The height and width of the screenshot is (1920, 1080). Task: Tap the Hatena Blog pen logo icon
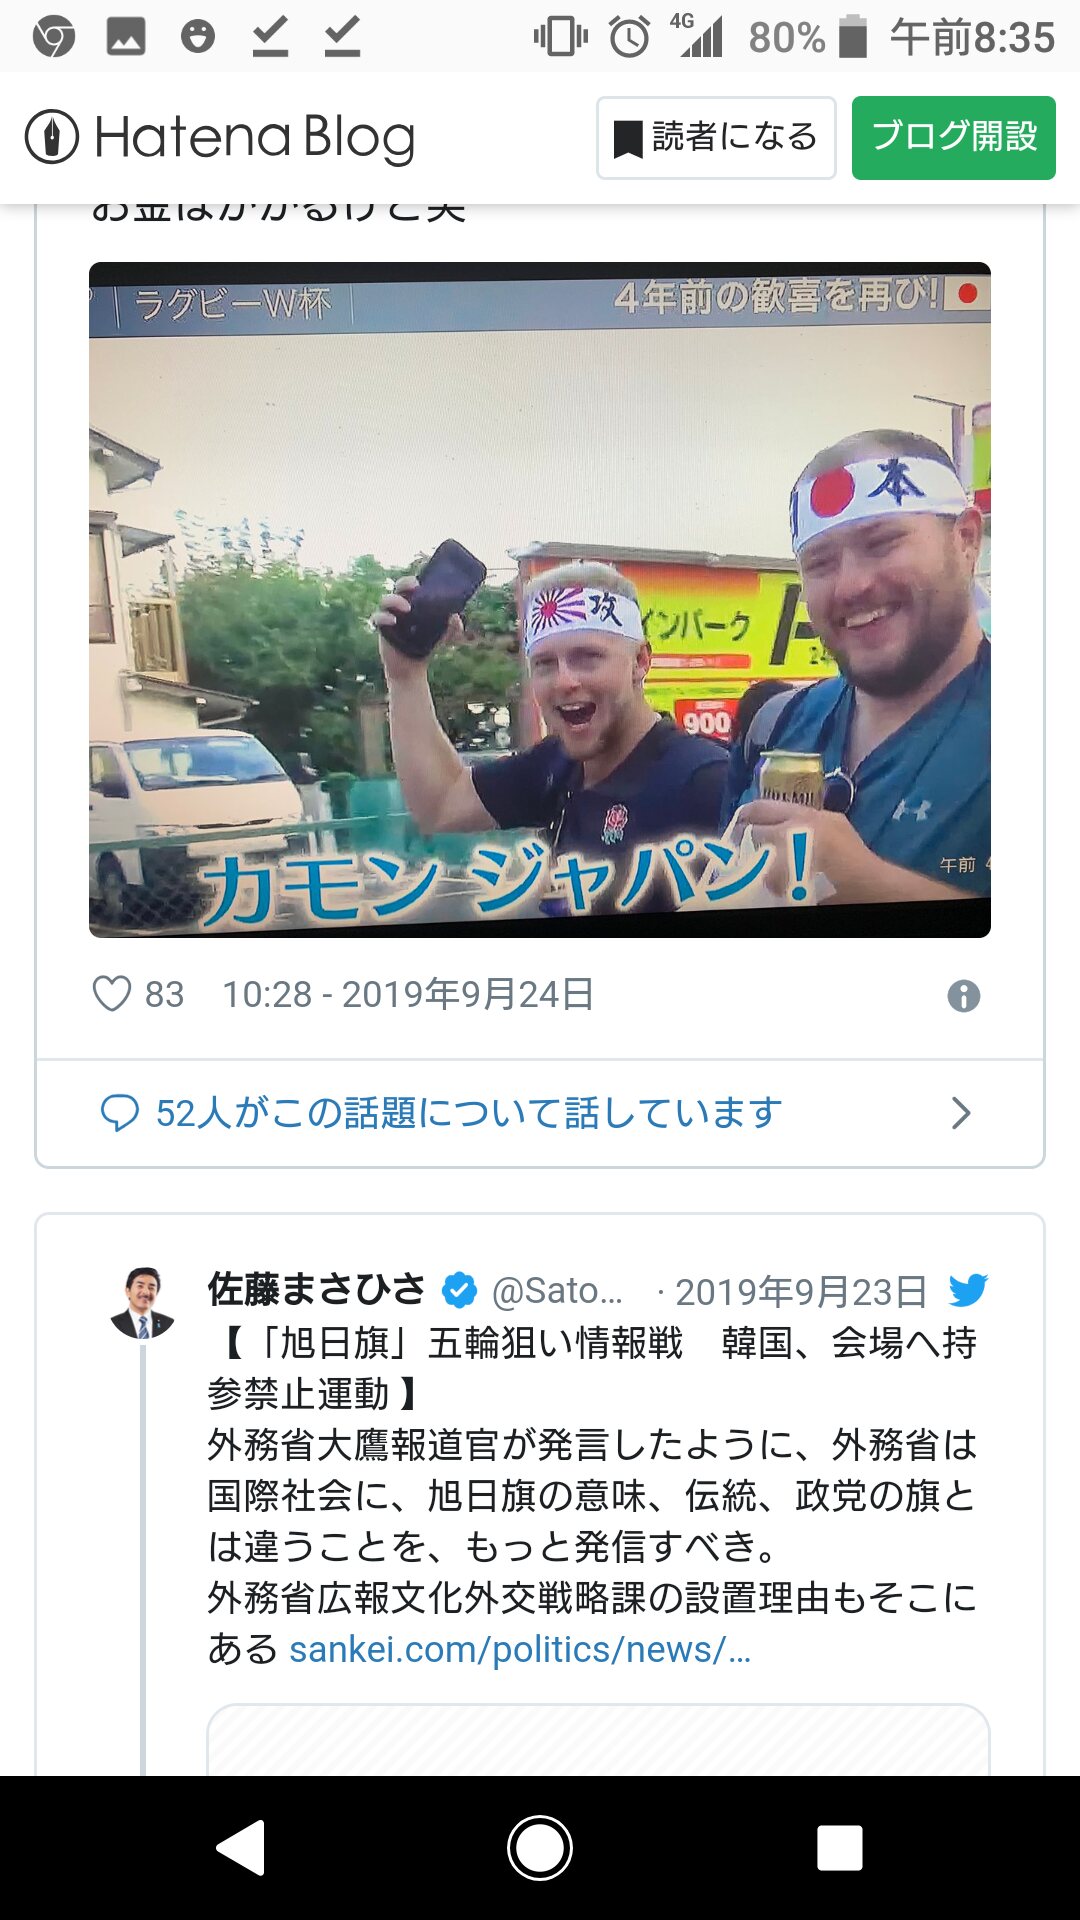pyautogui.click(x=52, y=136)
